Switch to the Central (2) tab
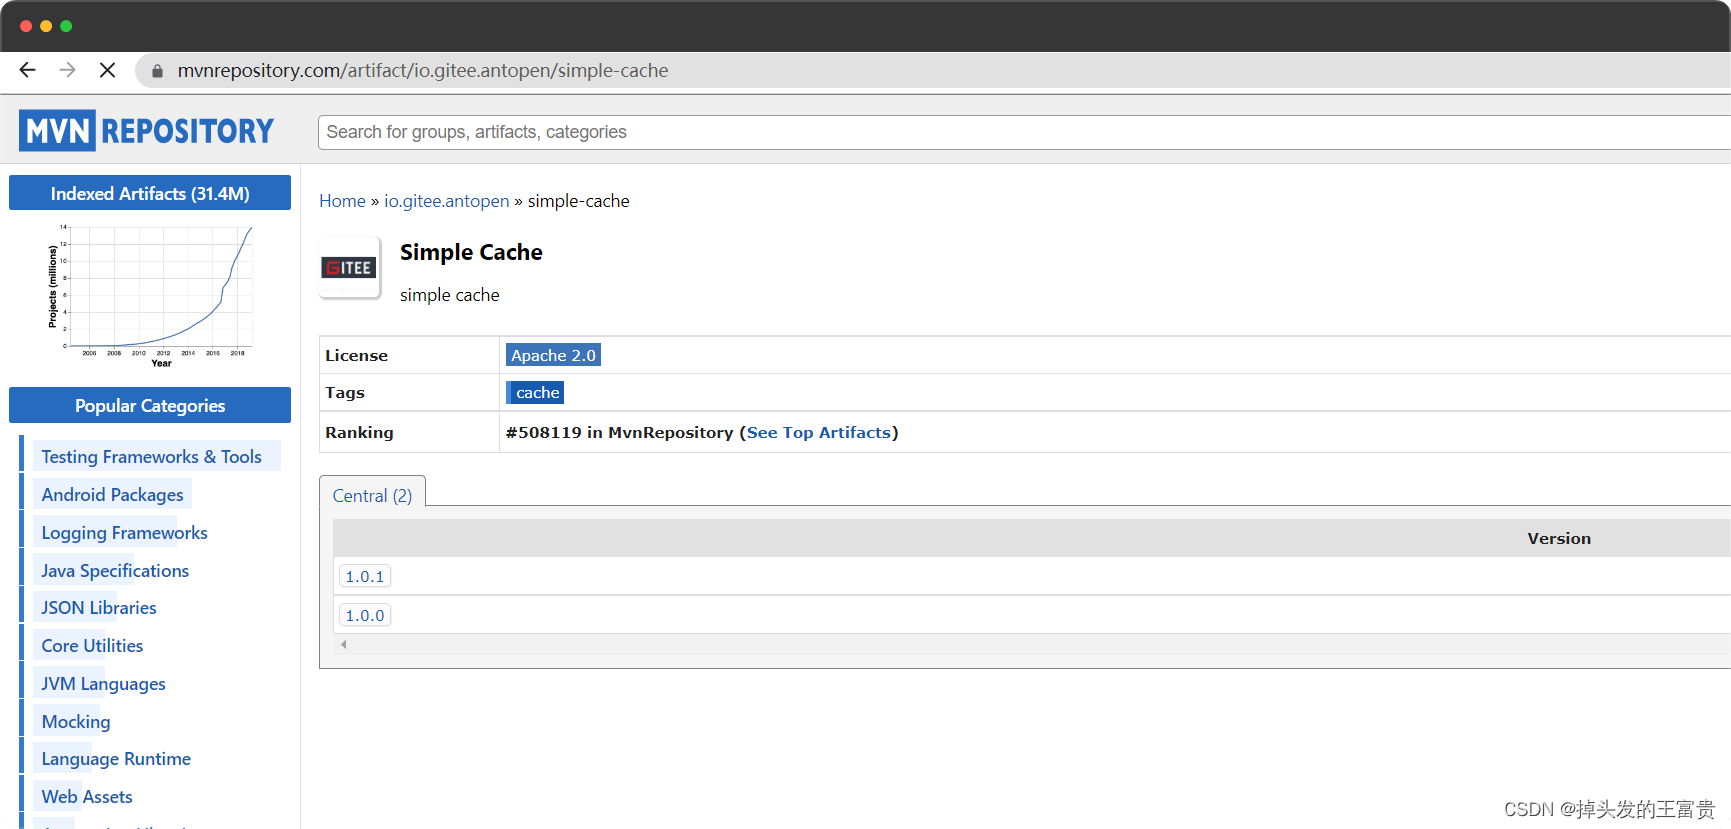Viewport: 1731px width, 829px height. pos(372,495)
